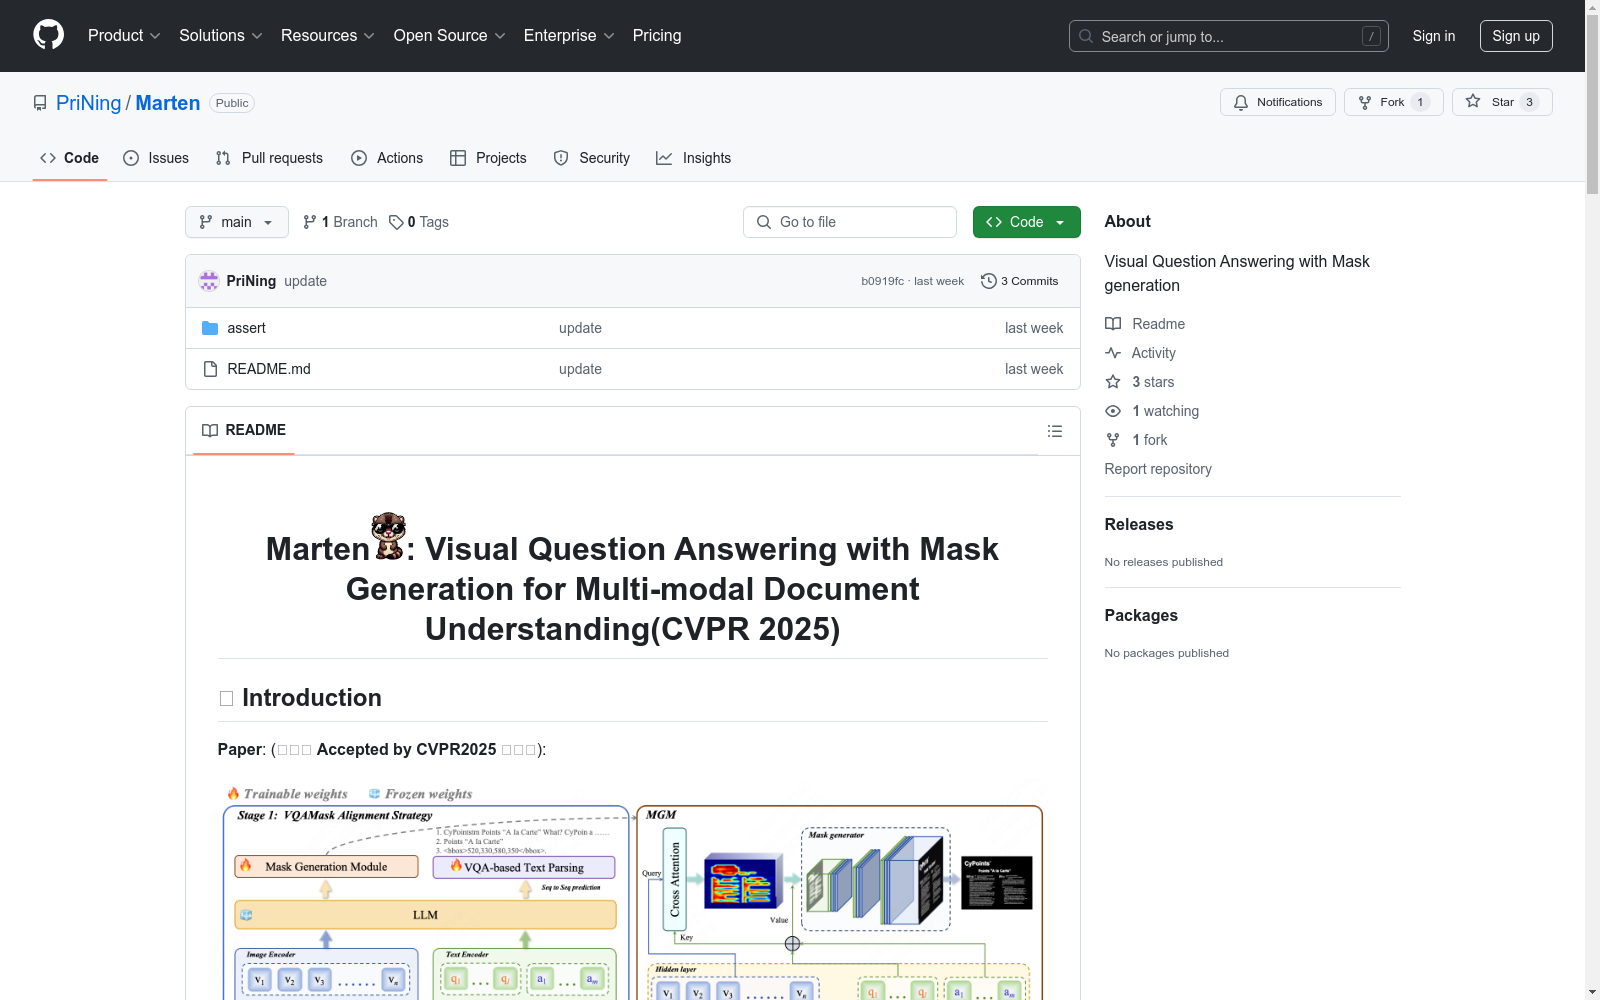Click the update message beside PriNing
The width and height of the screenshot is (1600, 1000).
tap(305, 281)
